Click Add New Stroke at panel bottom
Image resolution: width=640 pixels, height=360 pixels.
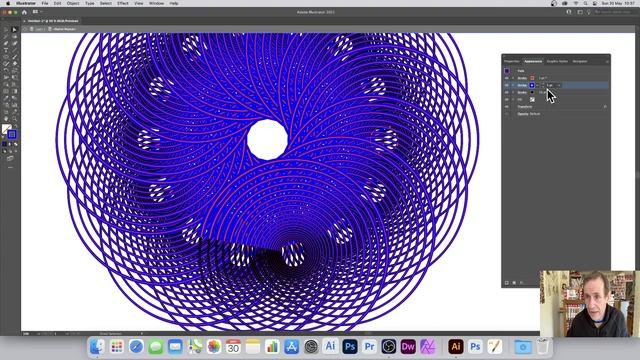[507, 282]
